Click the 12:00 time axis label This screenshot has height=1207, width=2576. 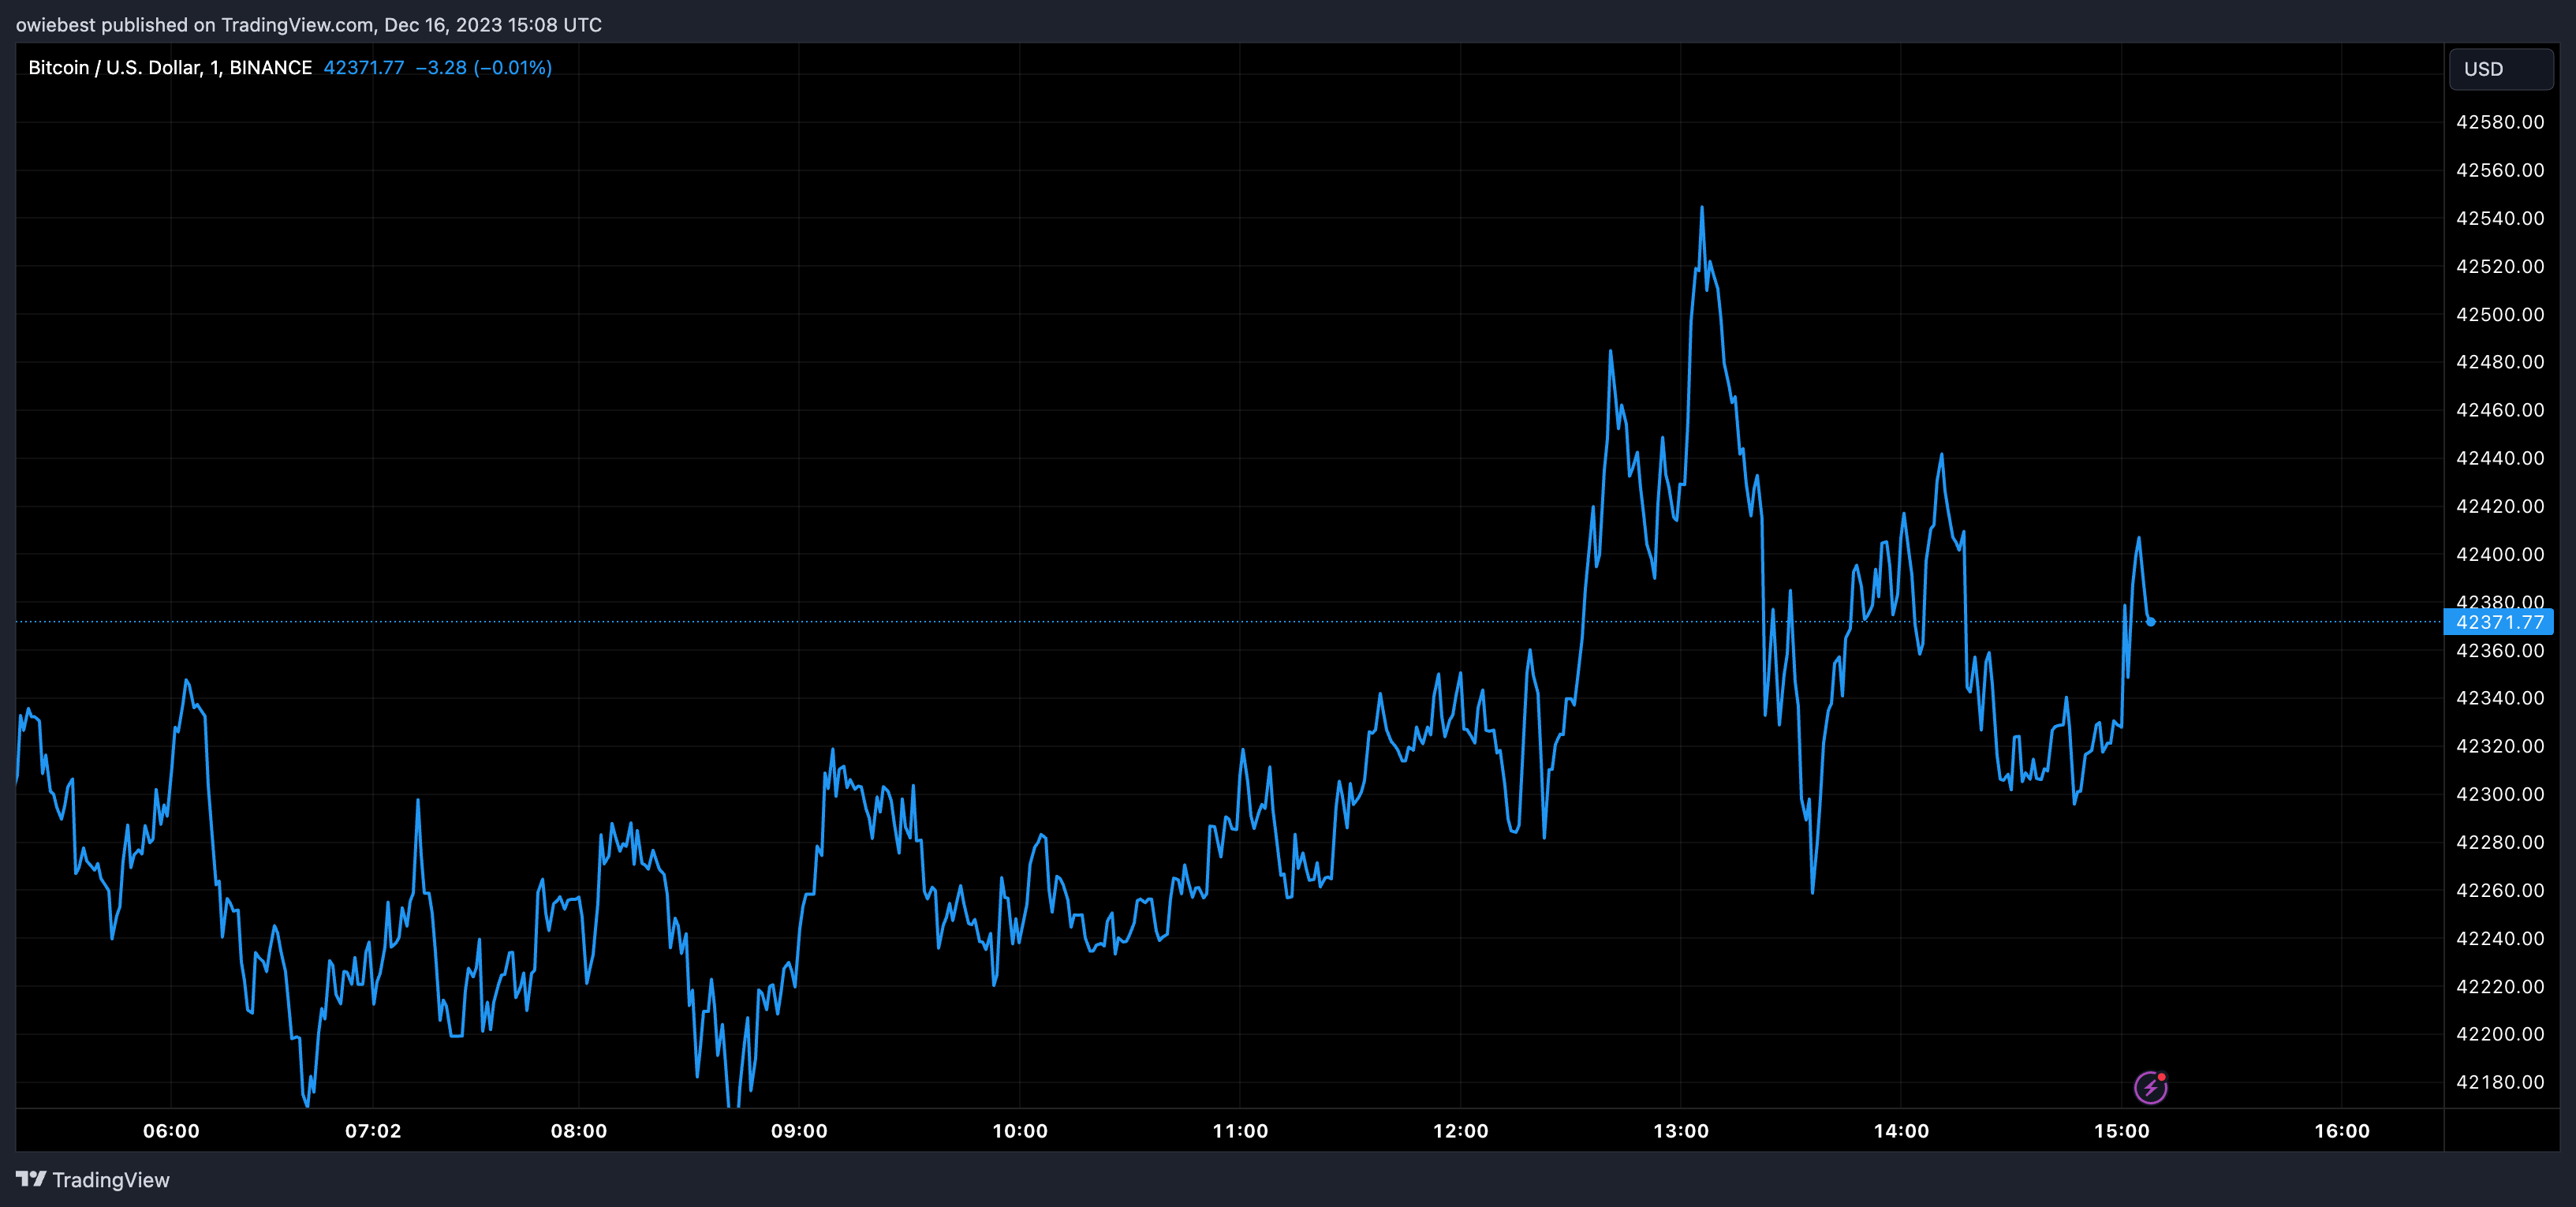pos(1460,1131)
